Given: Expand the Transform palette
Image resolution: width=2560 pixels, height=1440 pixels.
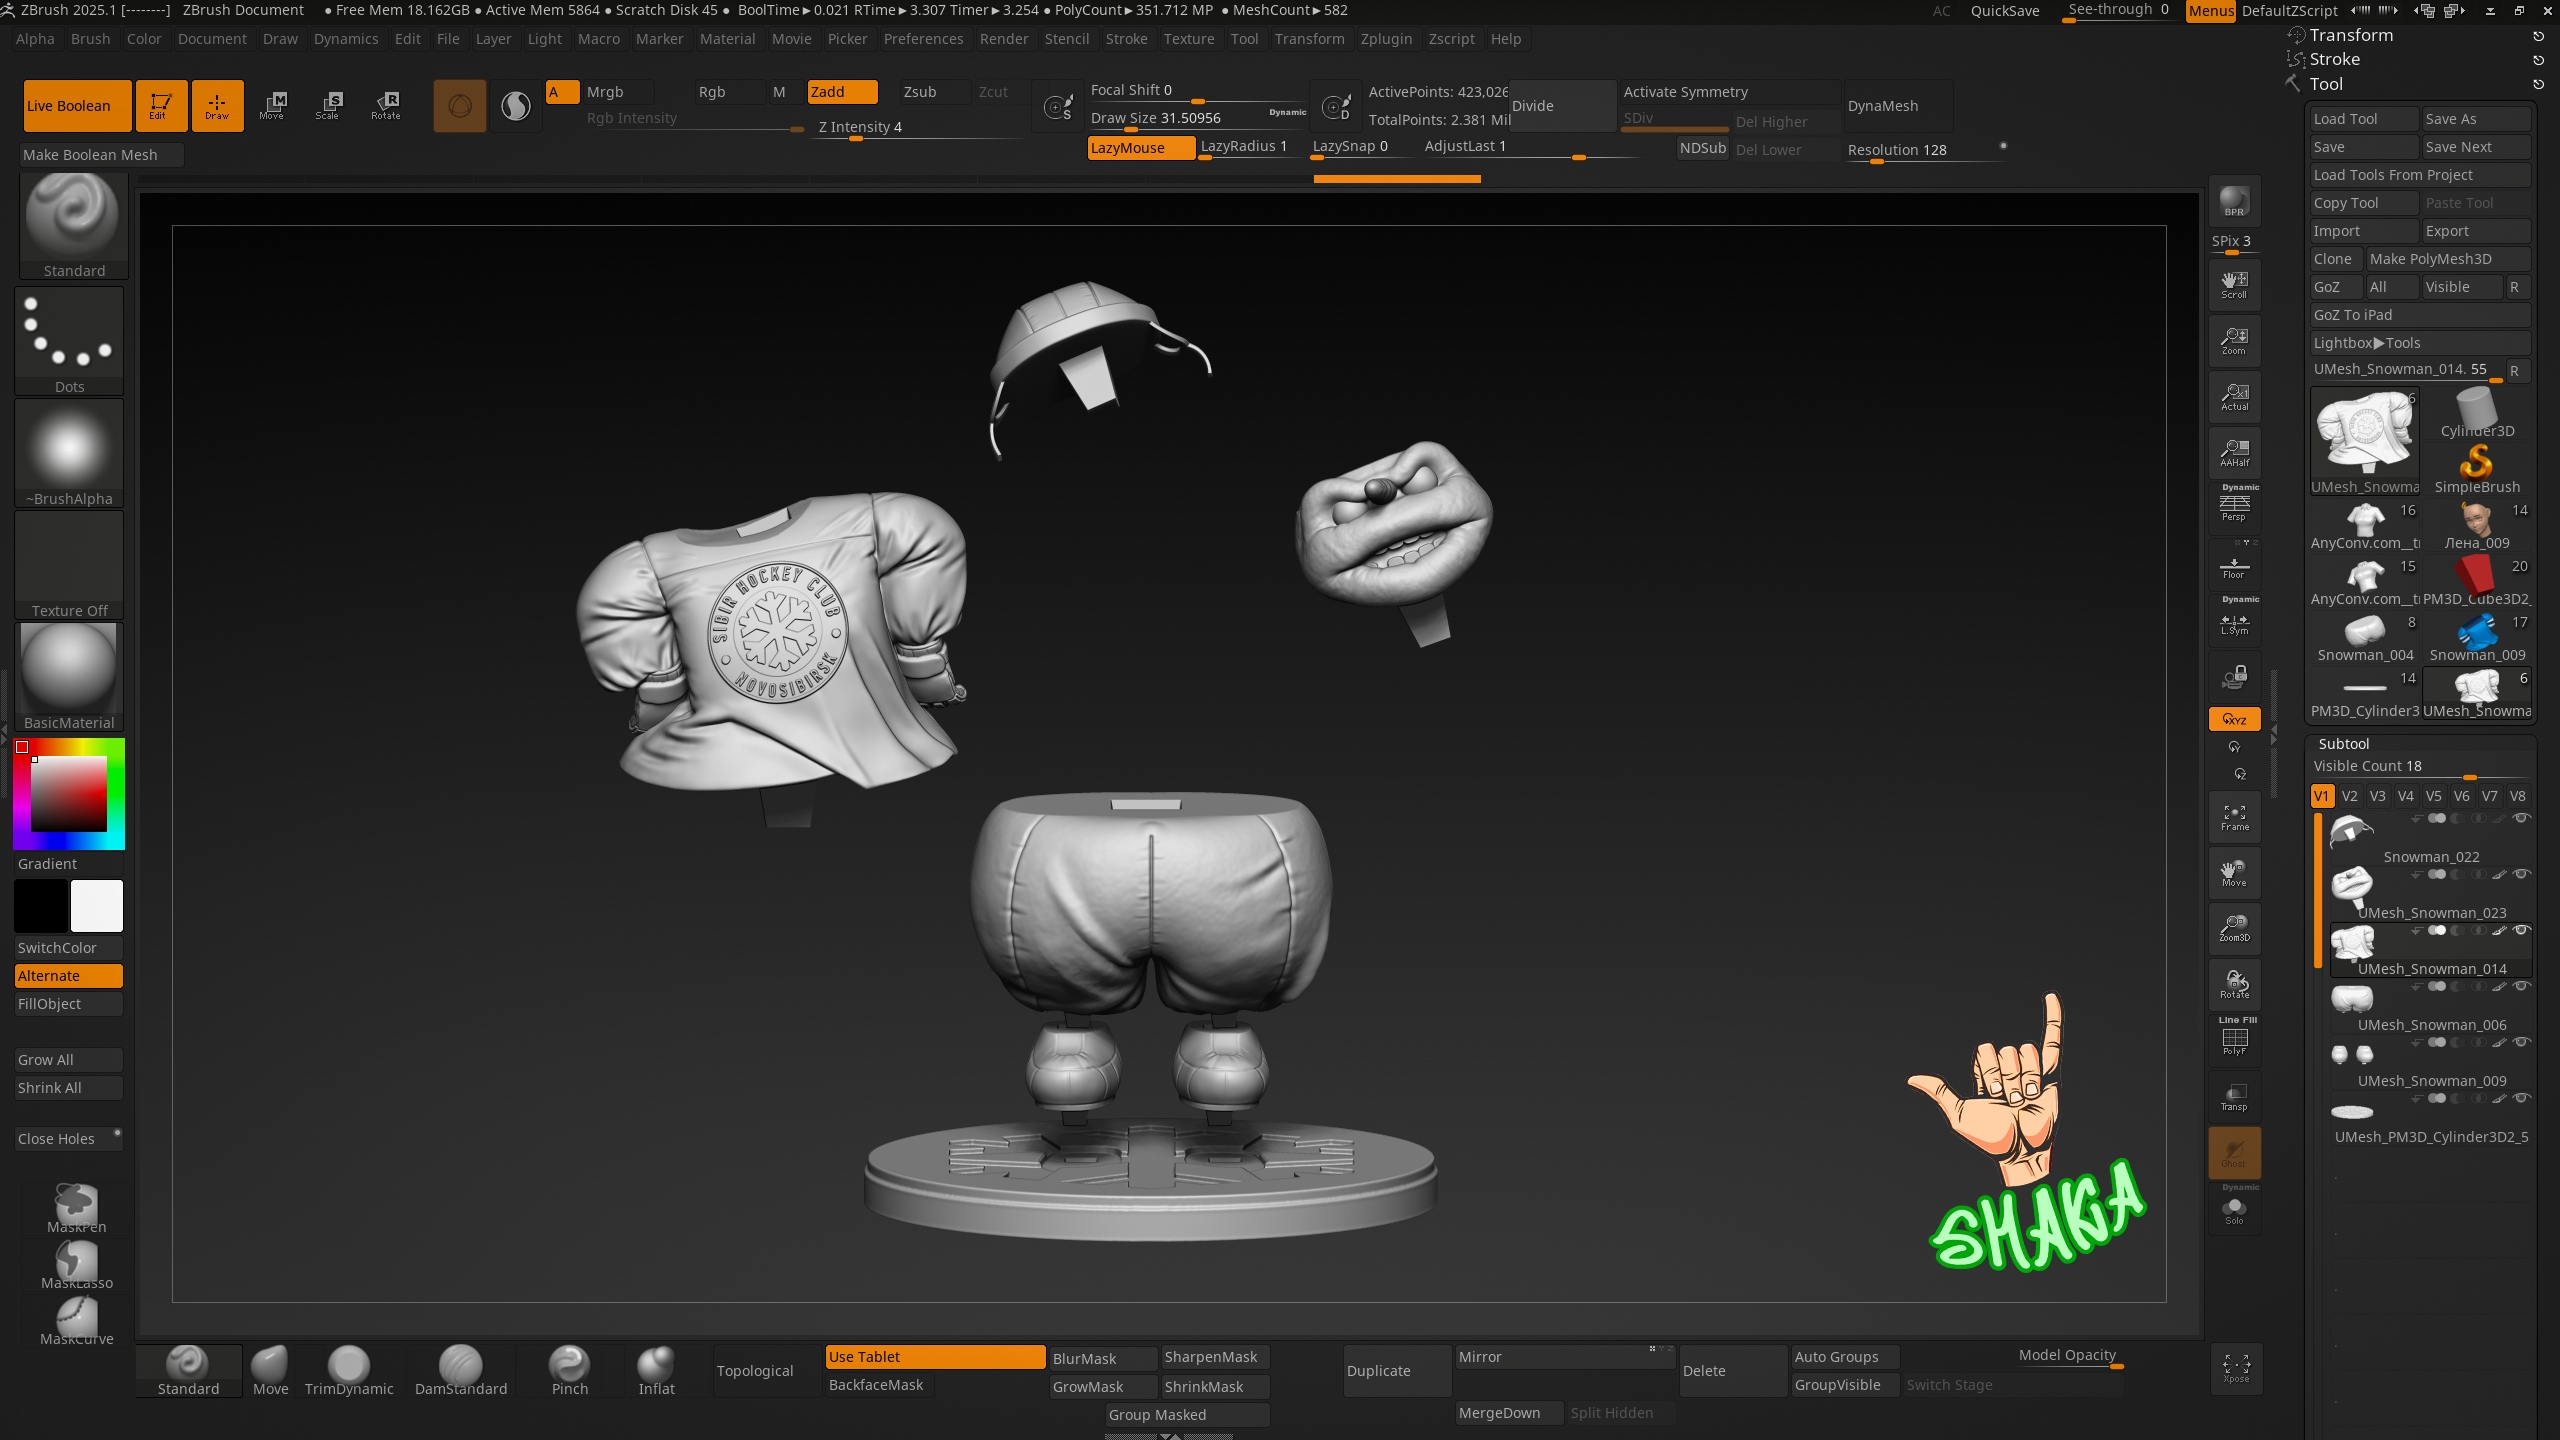Looking at the screenshot, I should pos(2351,35).
